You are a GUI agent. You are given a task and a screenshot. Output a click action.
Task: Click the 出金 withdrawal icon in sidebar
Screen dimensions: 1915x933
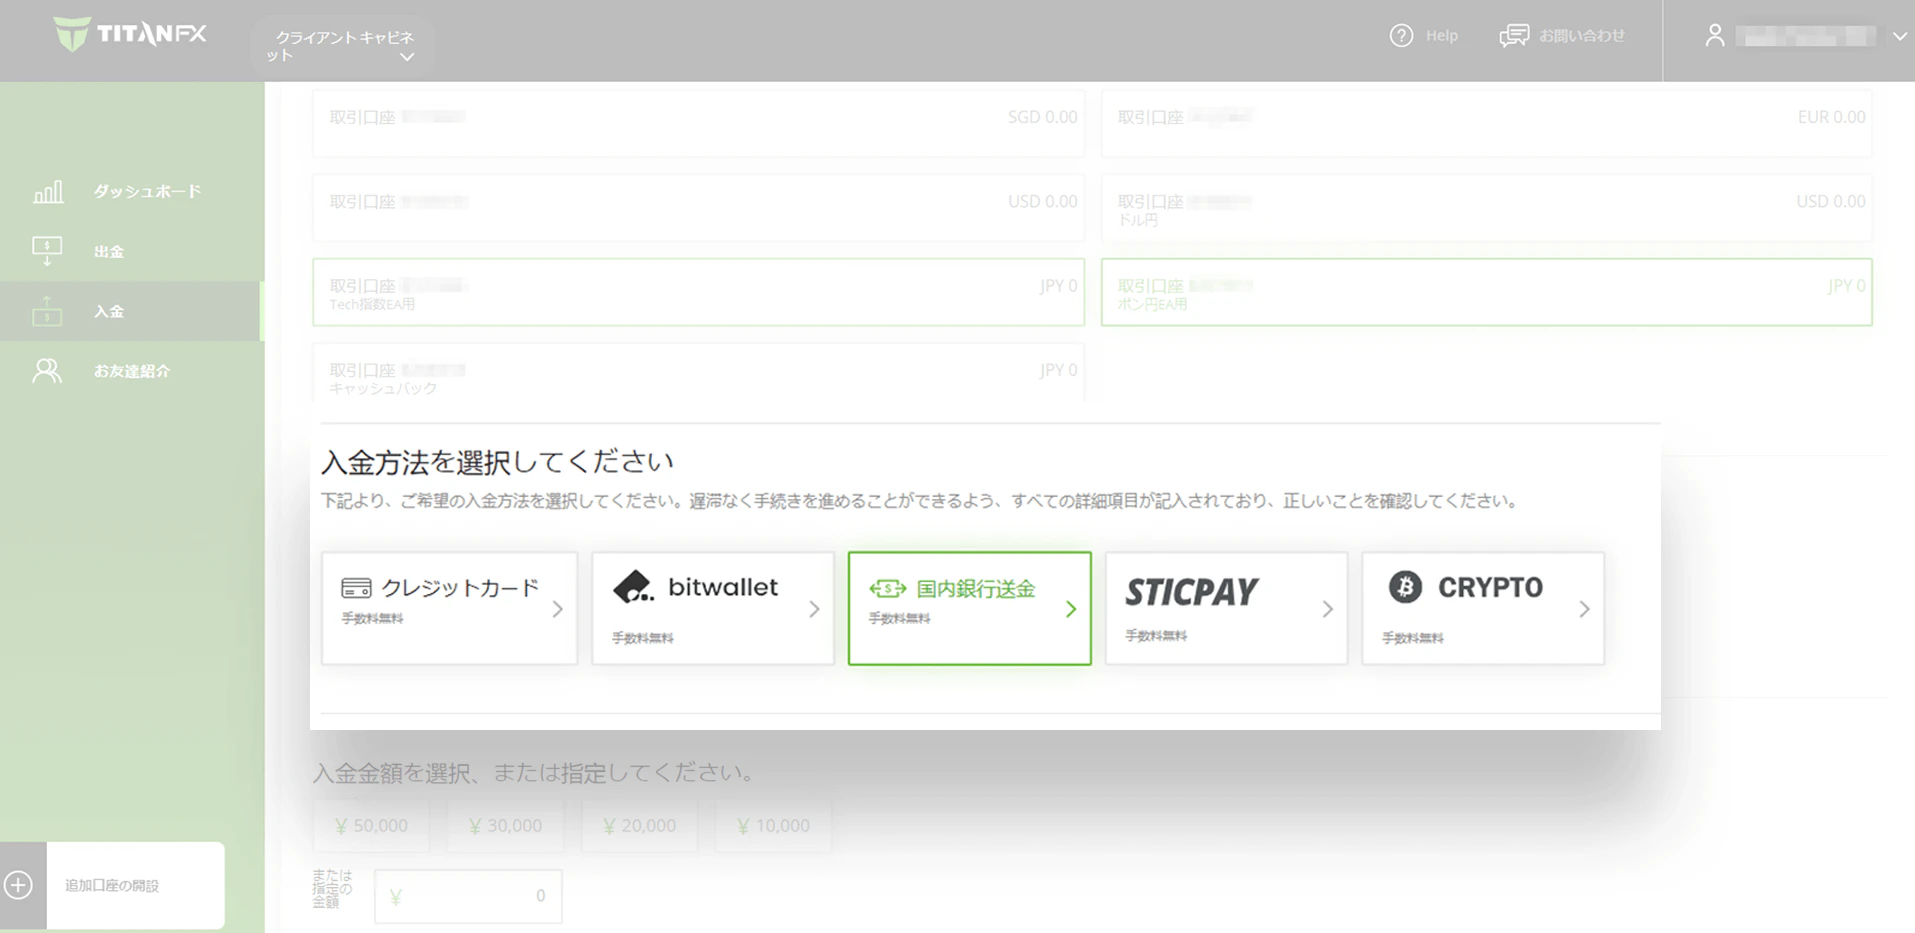pyautogui.click(x=47, y=251)
